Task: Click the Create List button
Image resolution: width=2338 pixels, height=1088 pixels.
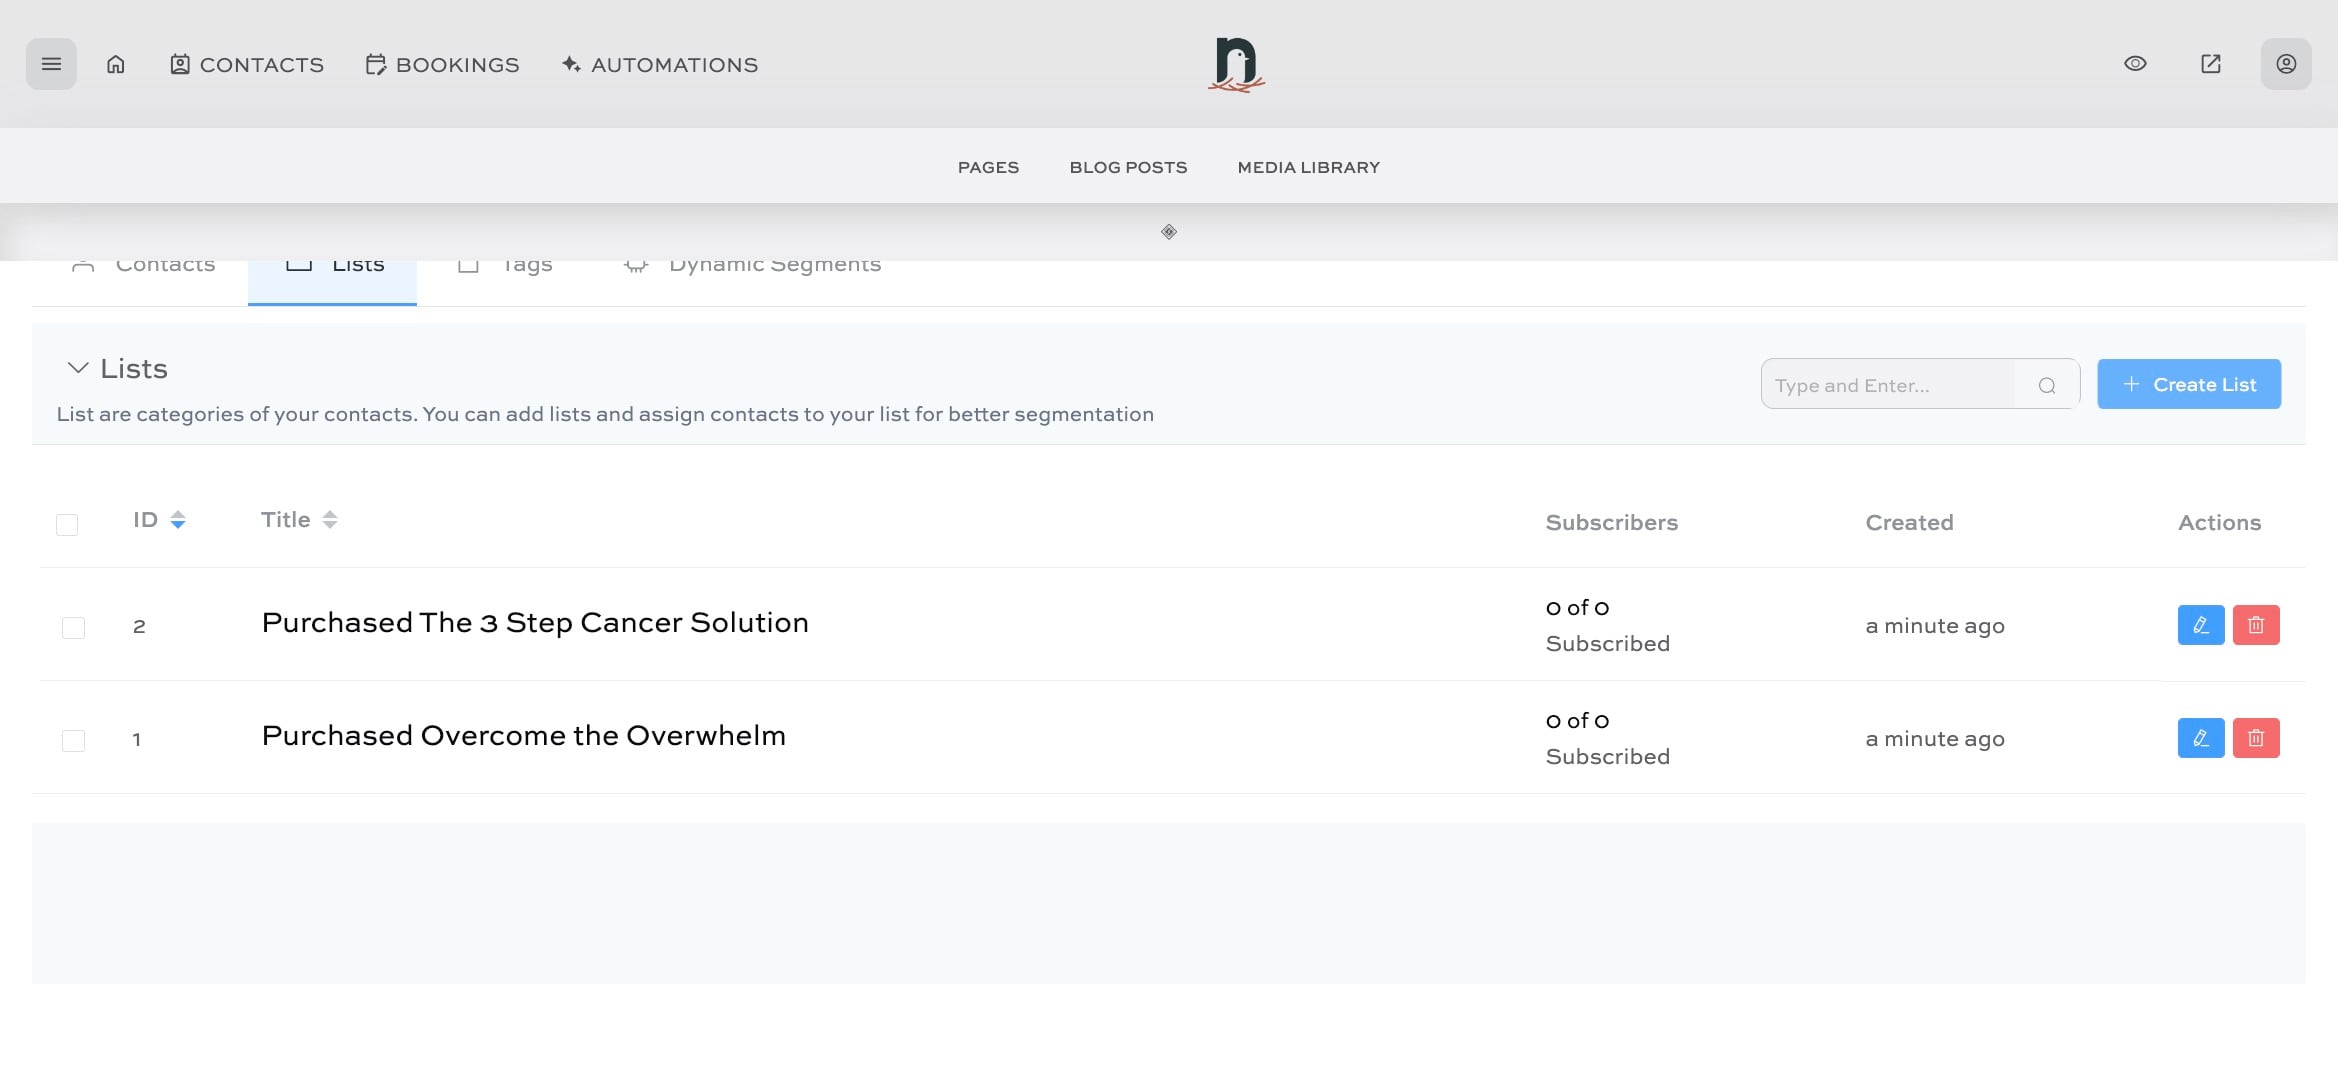Action: (x=2188, y=385)
